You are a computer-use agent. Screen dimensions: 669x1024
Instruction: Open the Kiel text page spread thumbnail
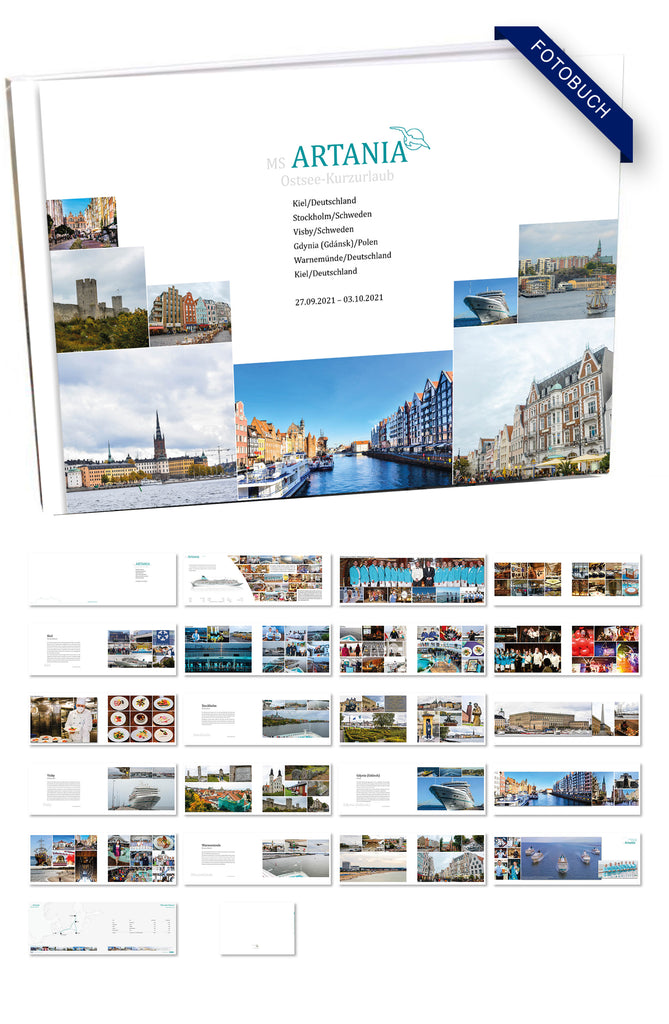click(103, 650)
